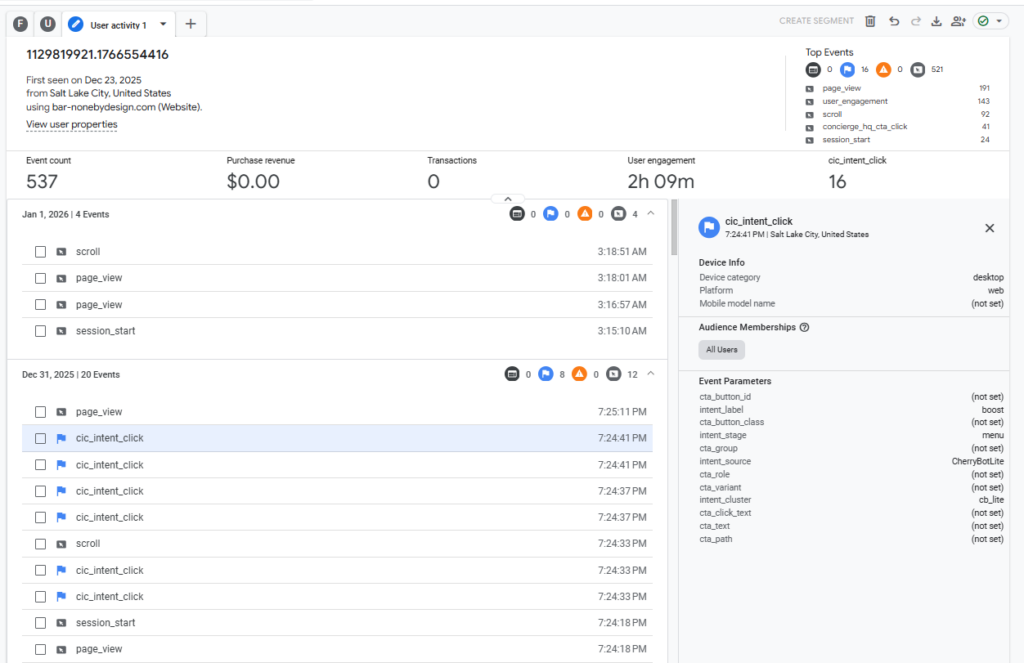1024x663 pixels.
Task: Switch to the F tab
Action: click(x=20, y=24)
